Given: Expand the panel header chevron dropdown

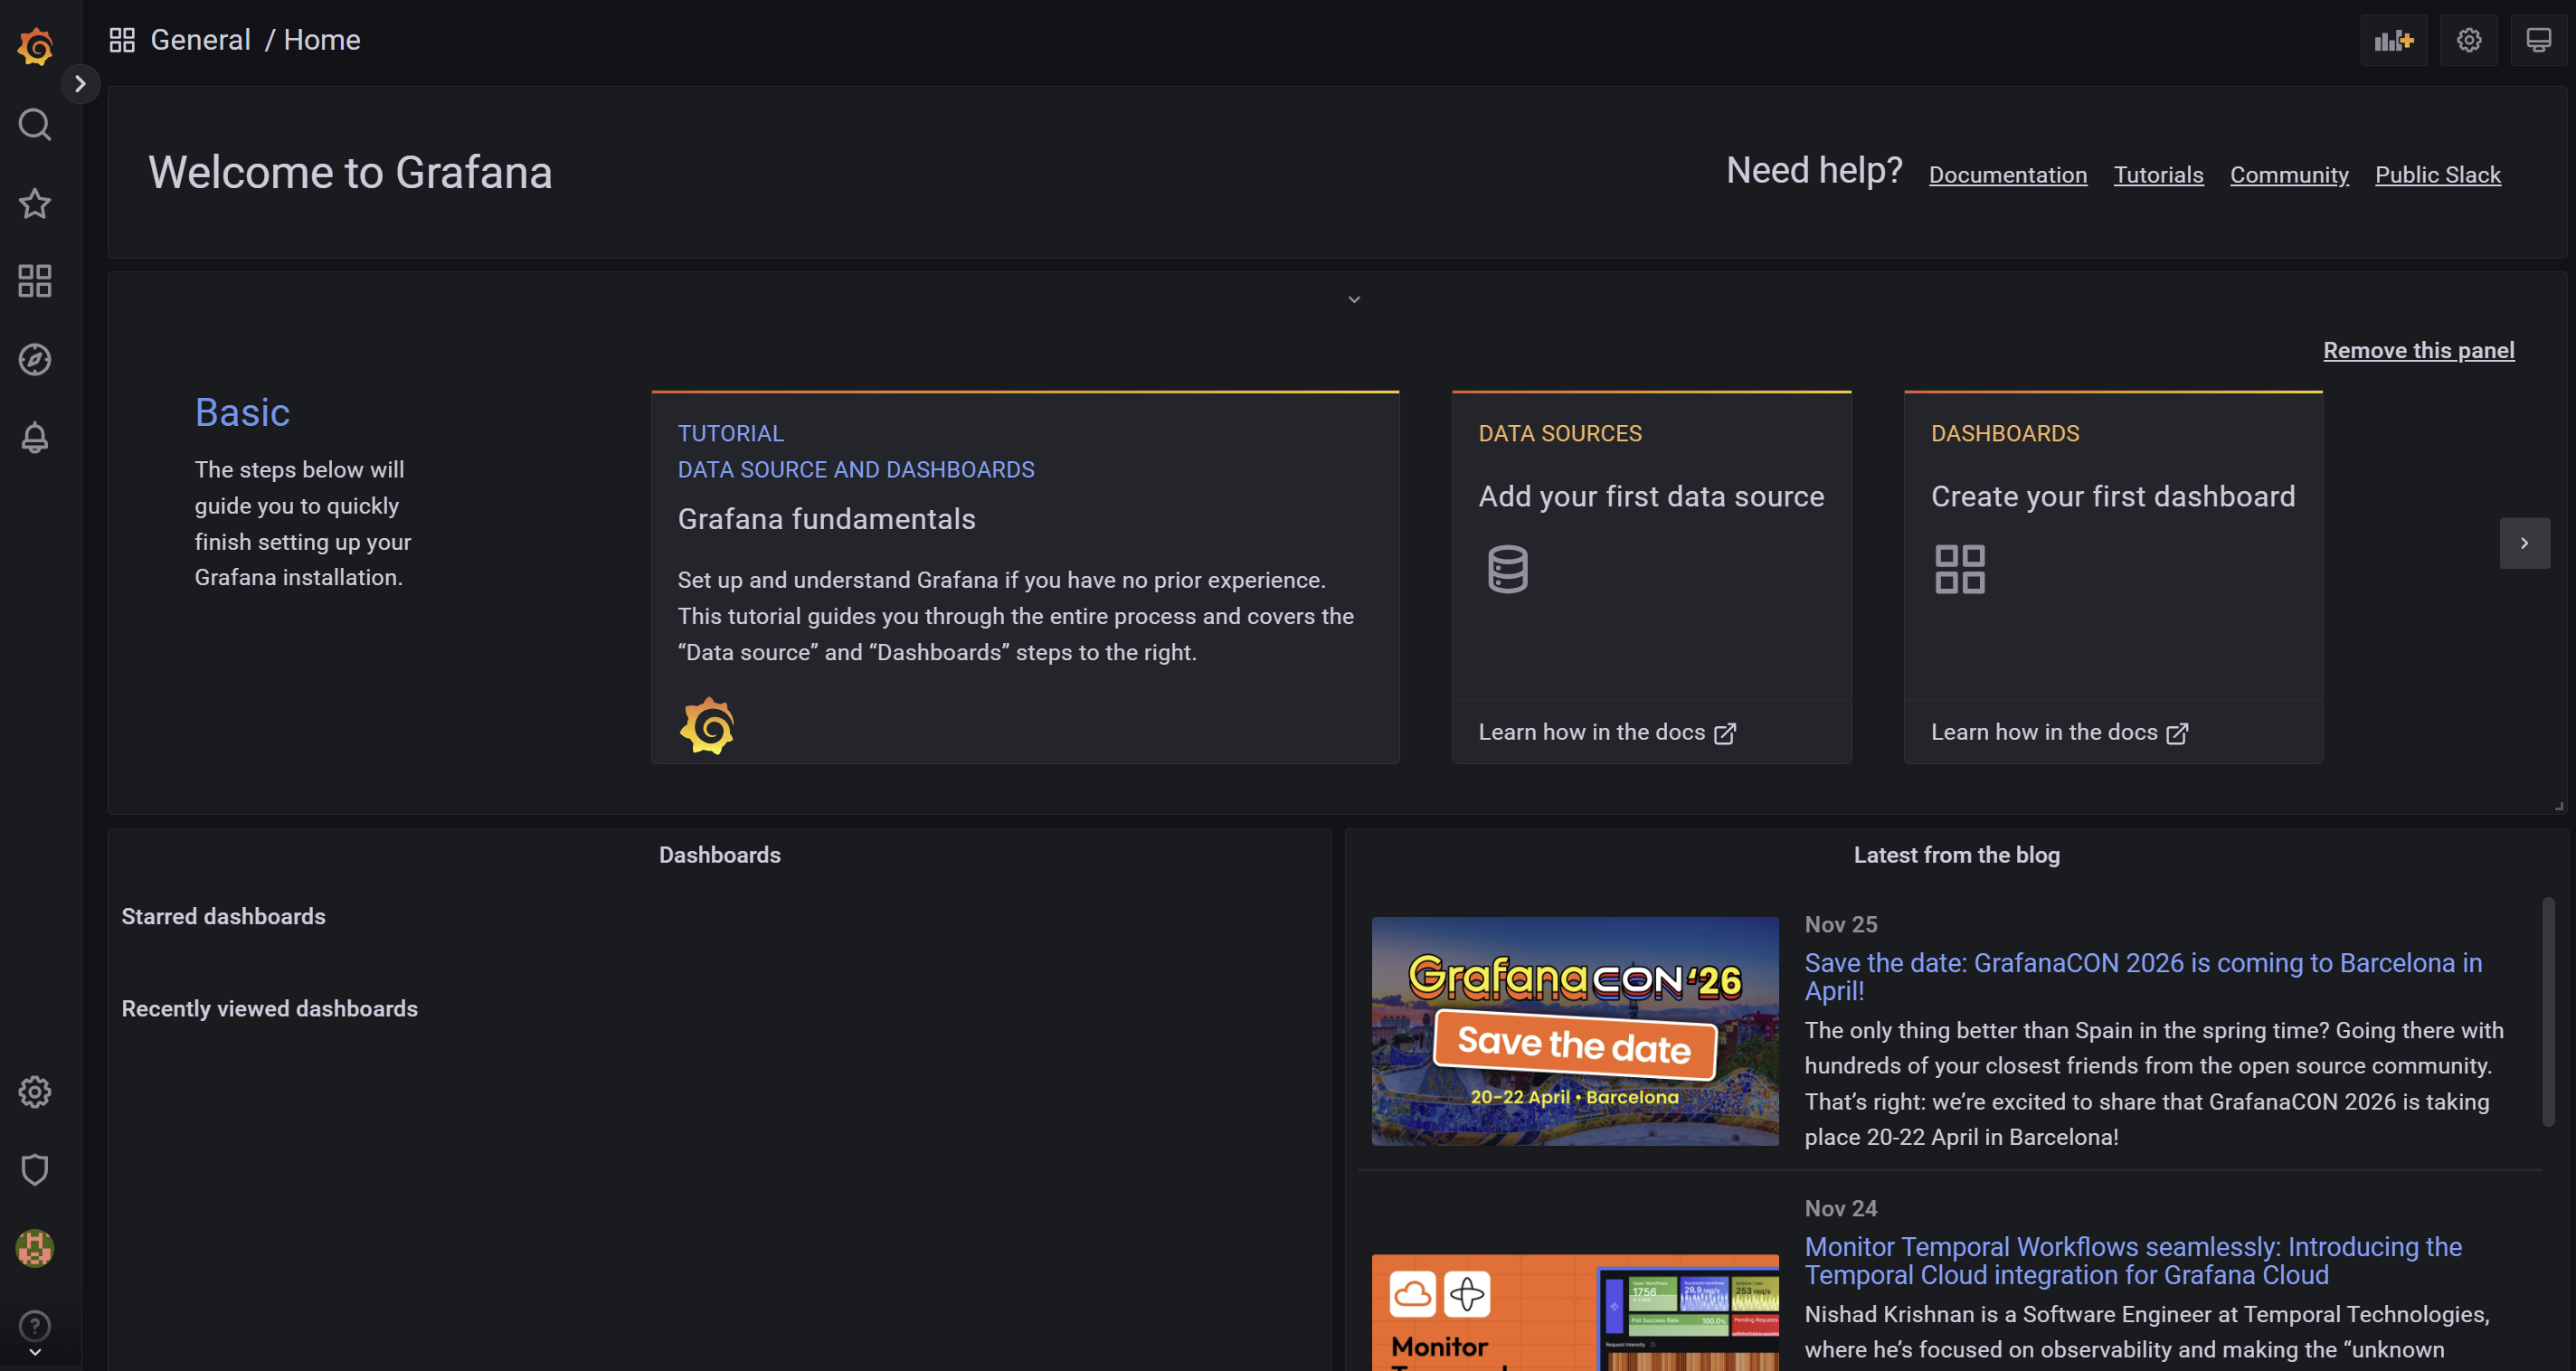Looking at the screenshot, I should click(1353, 299).
